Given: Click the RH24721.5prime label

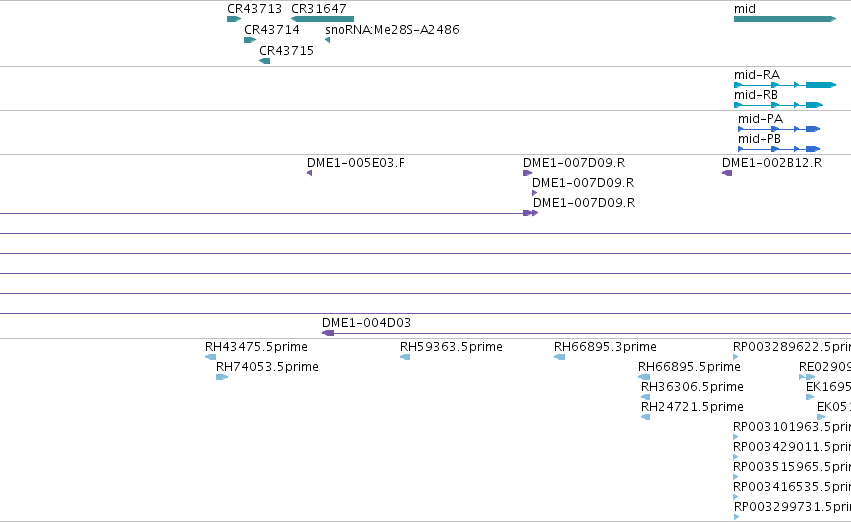Looking at the screenshot, I should pyautogui.click(x=692, y=407).
